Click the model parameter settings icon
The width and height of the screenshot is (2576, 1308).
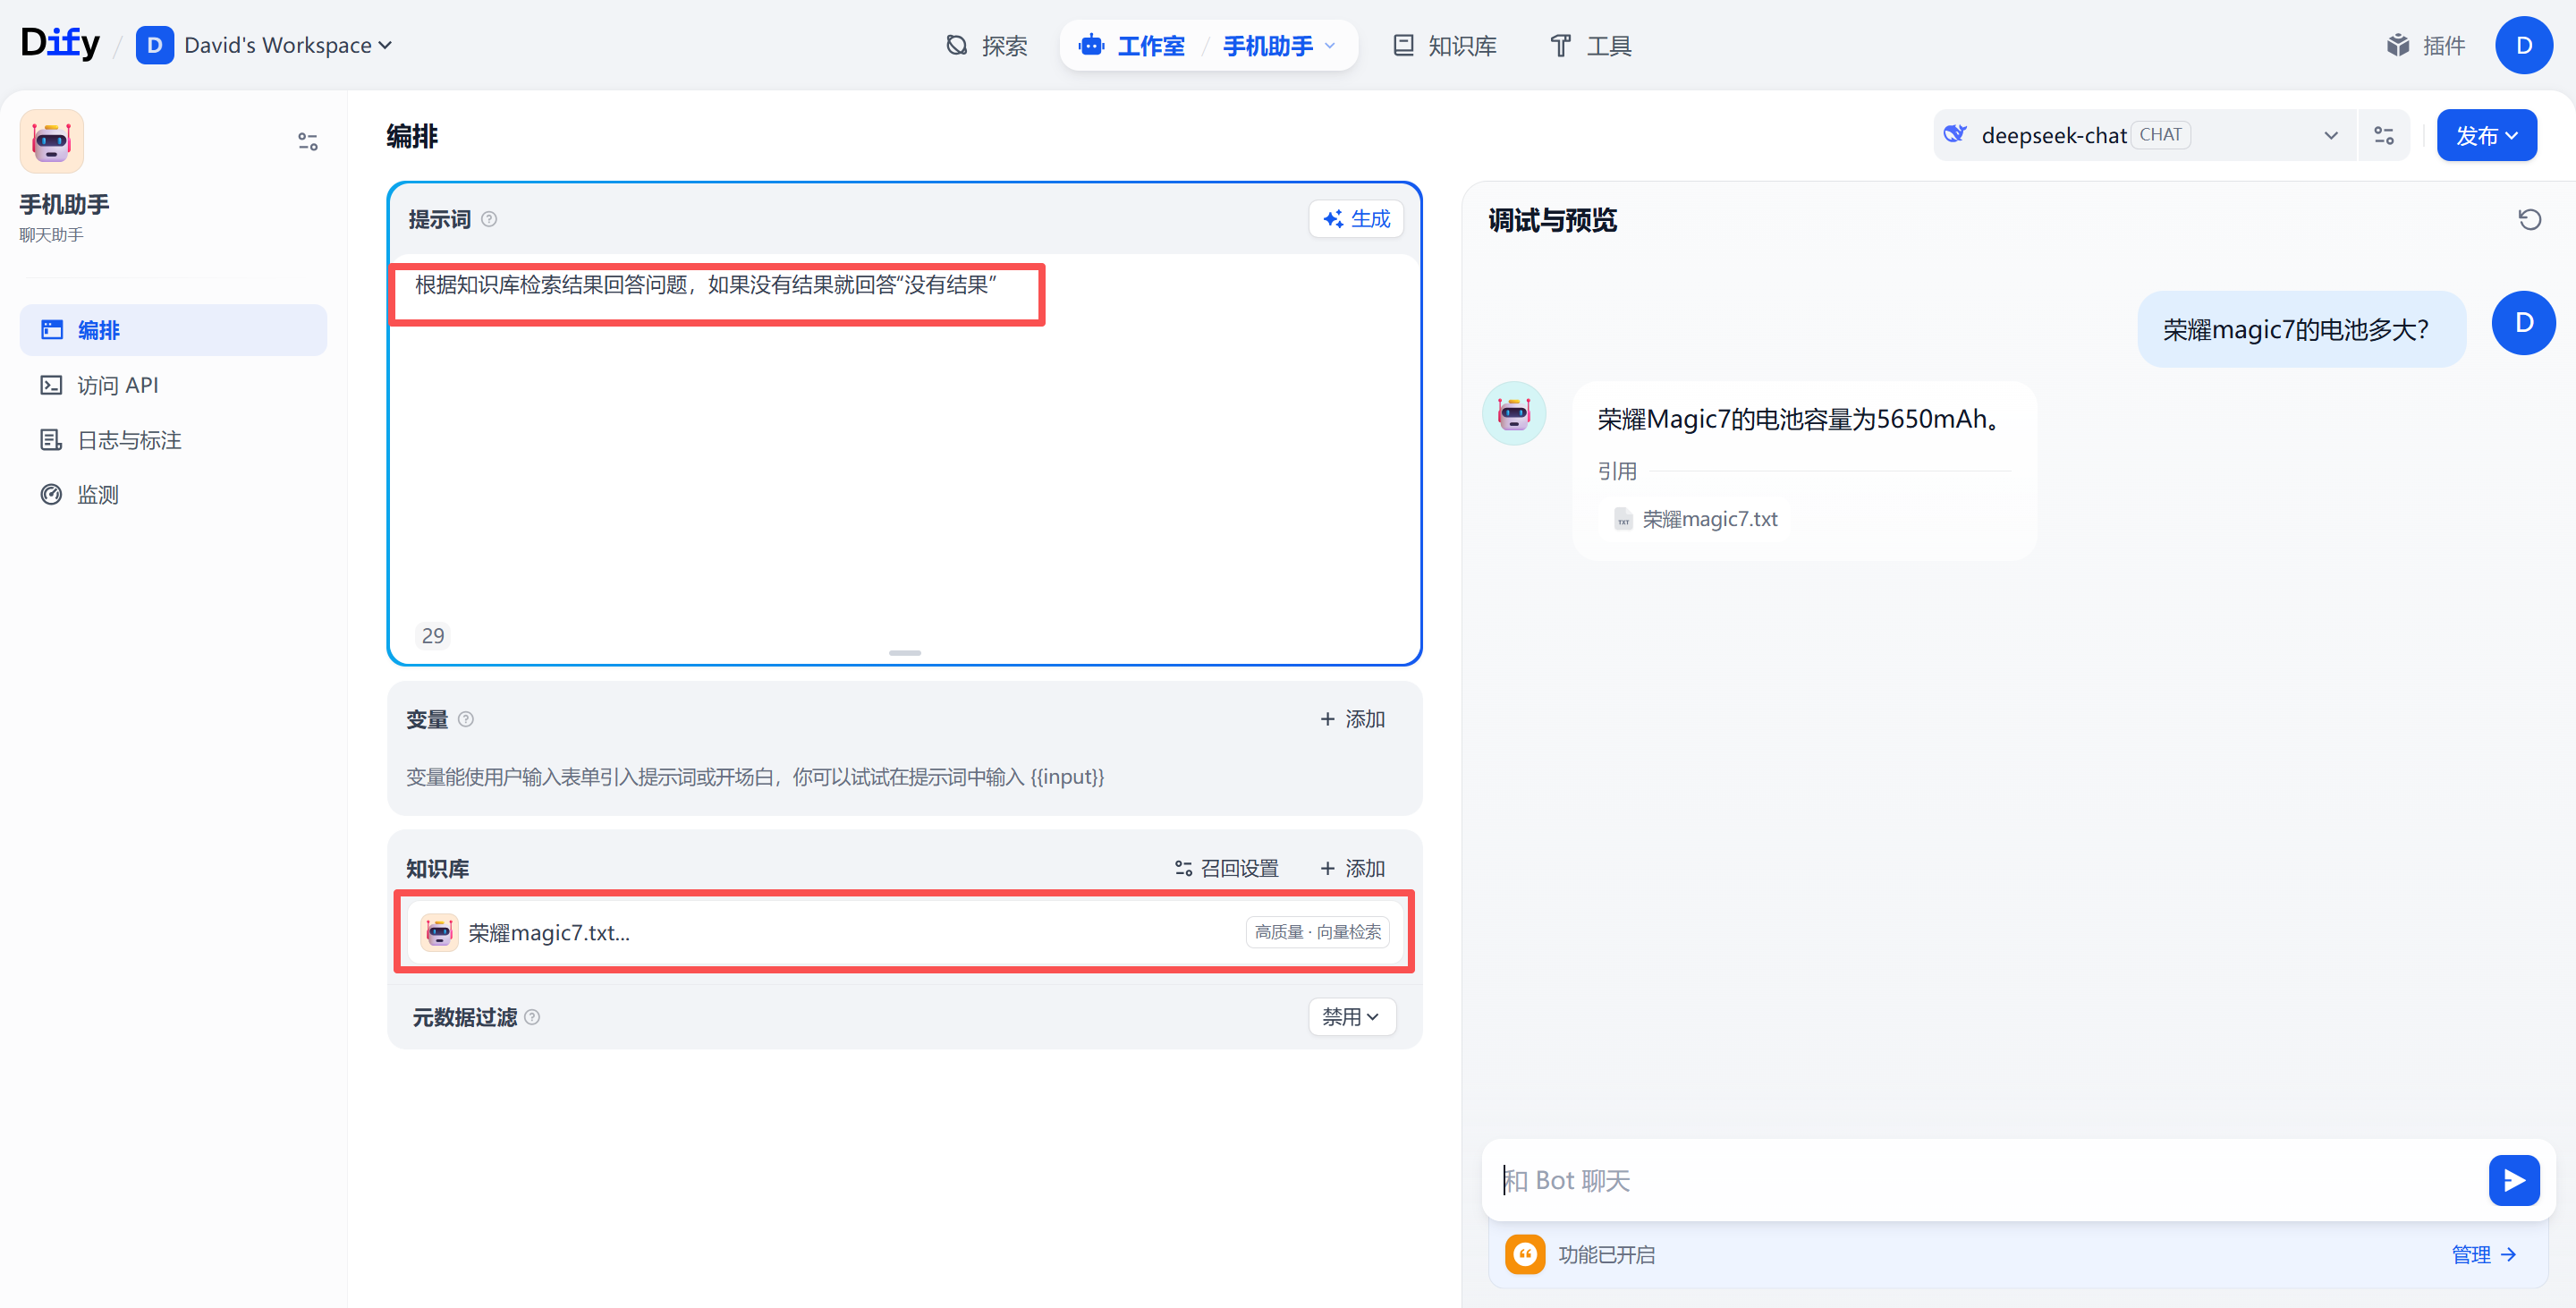tap(2384, 135)
